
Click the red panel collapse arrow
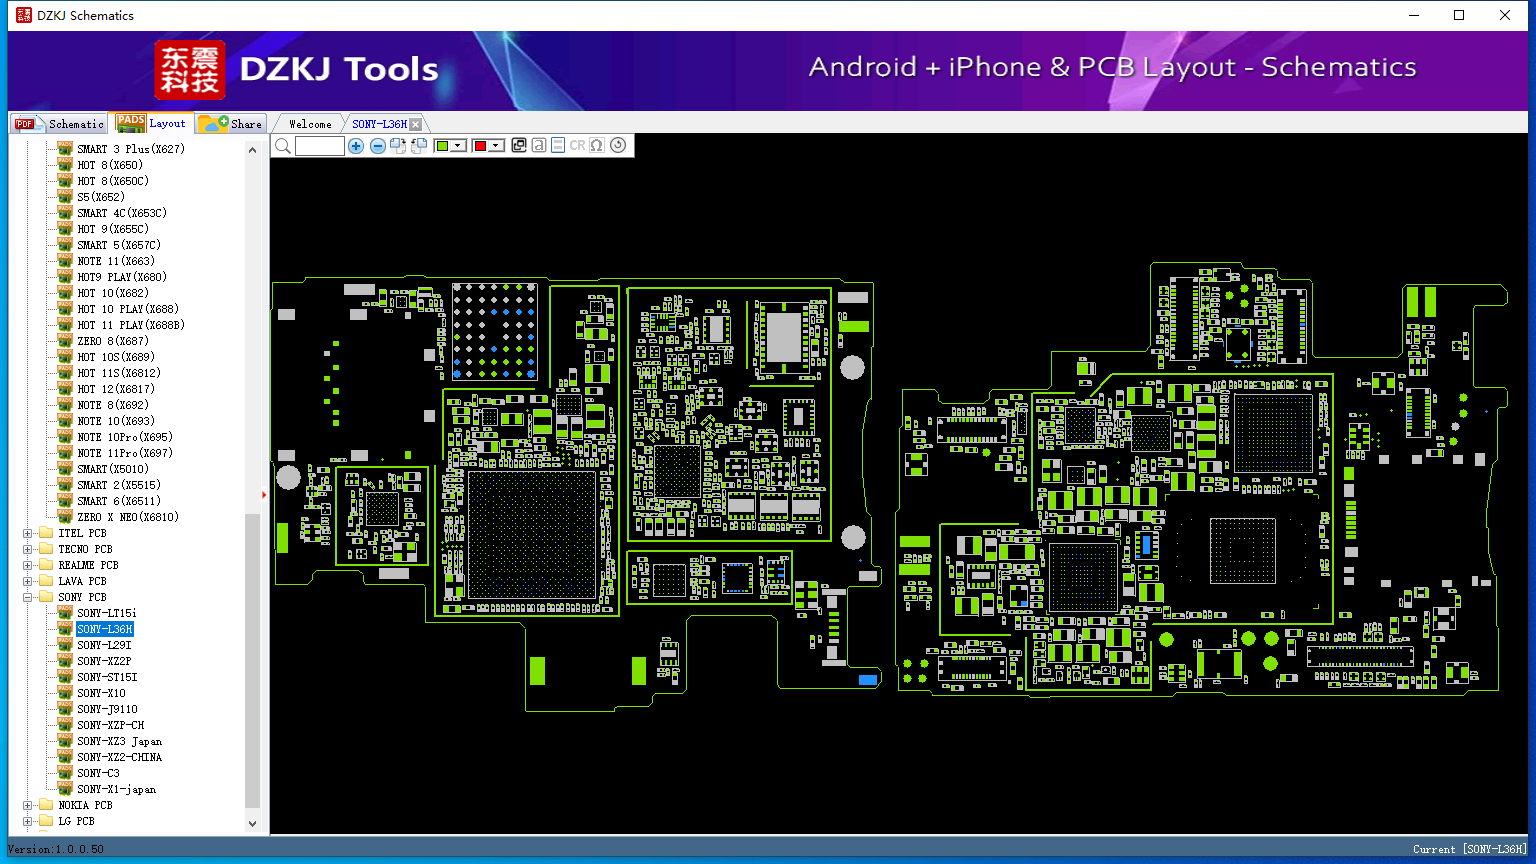pos(264,494)
